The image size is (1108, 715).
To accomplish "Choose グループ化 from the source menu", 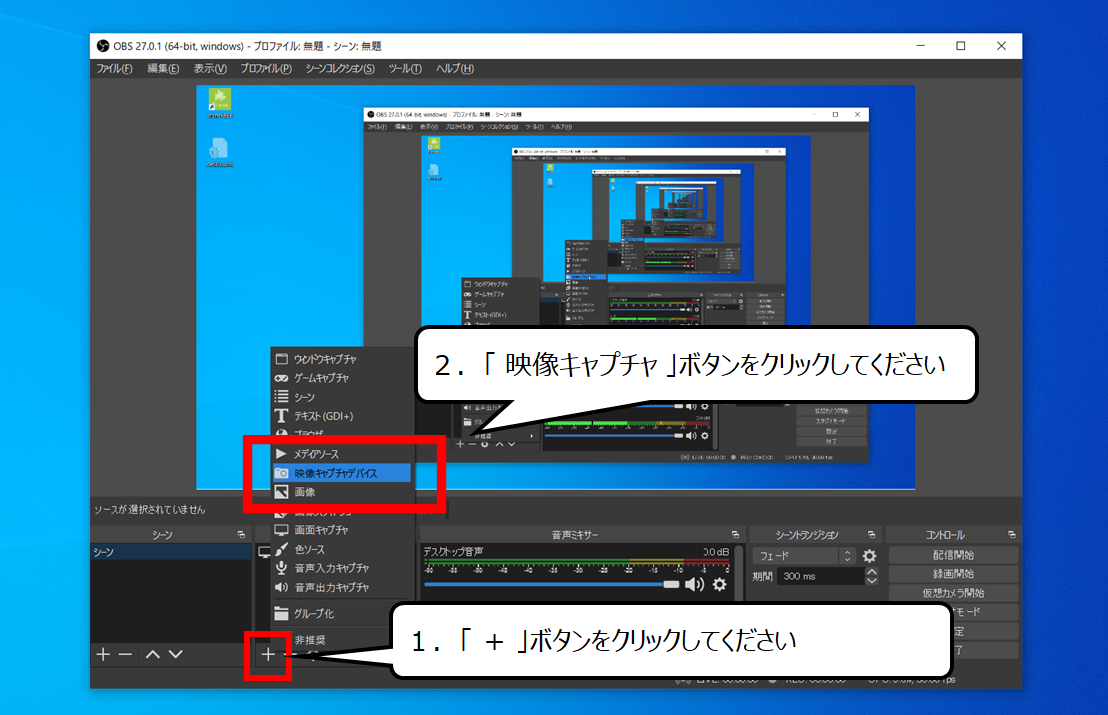I will pos(343,613).
